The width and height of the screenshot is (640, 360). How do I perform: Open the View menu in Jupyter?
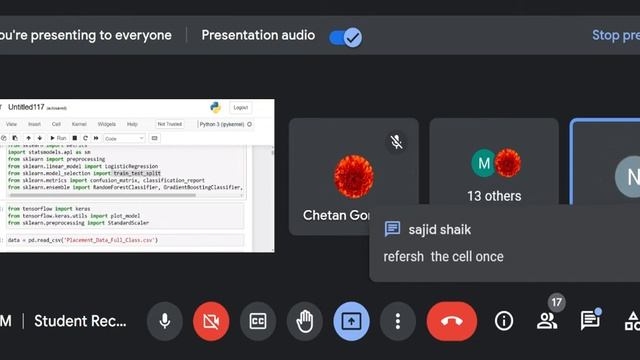(x=11, y=124)
